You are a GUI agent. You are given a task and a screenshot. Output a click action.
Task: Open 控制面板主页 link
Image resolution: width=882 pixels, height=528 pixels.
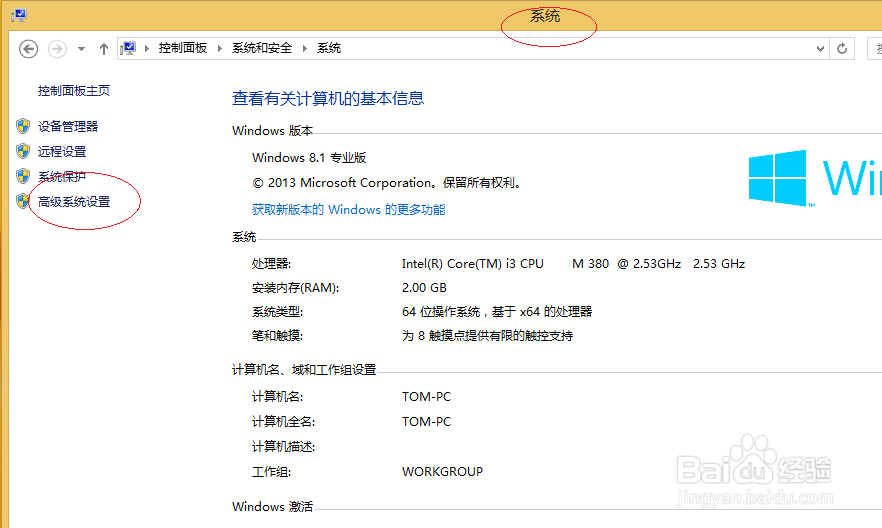74,91
